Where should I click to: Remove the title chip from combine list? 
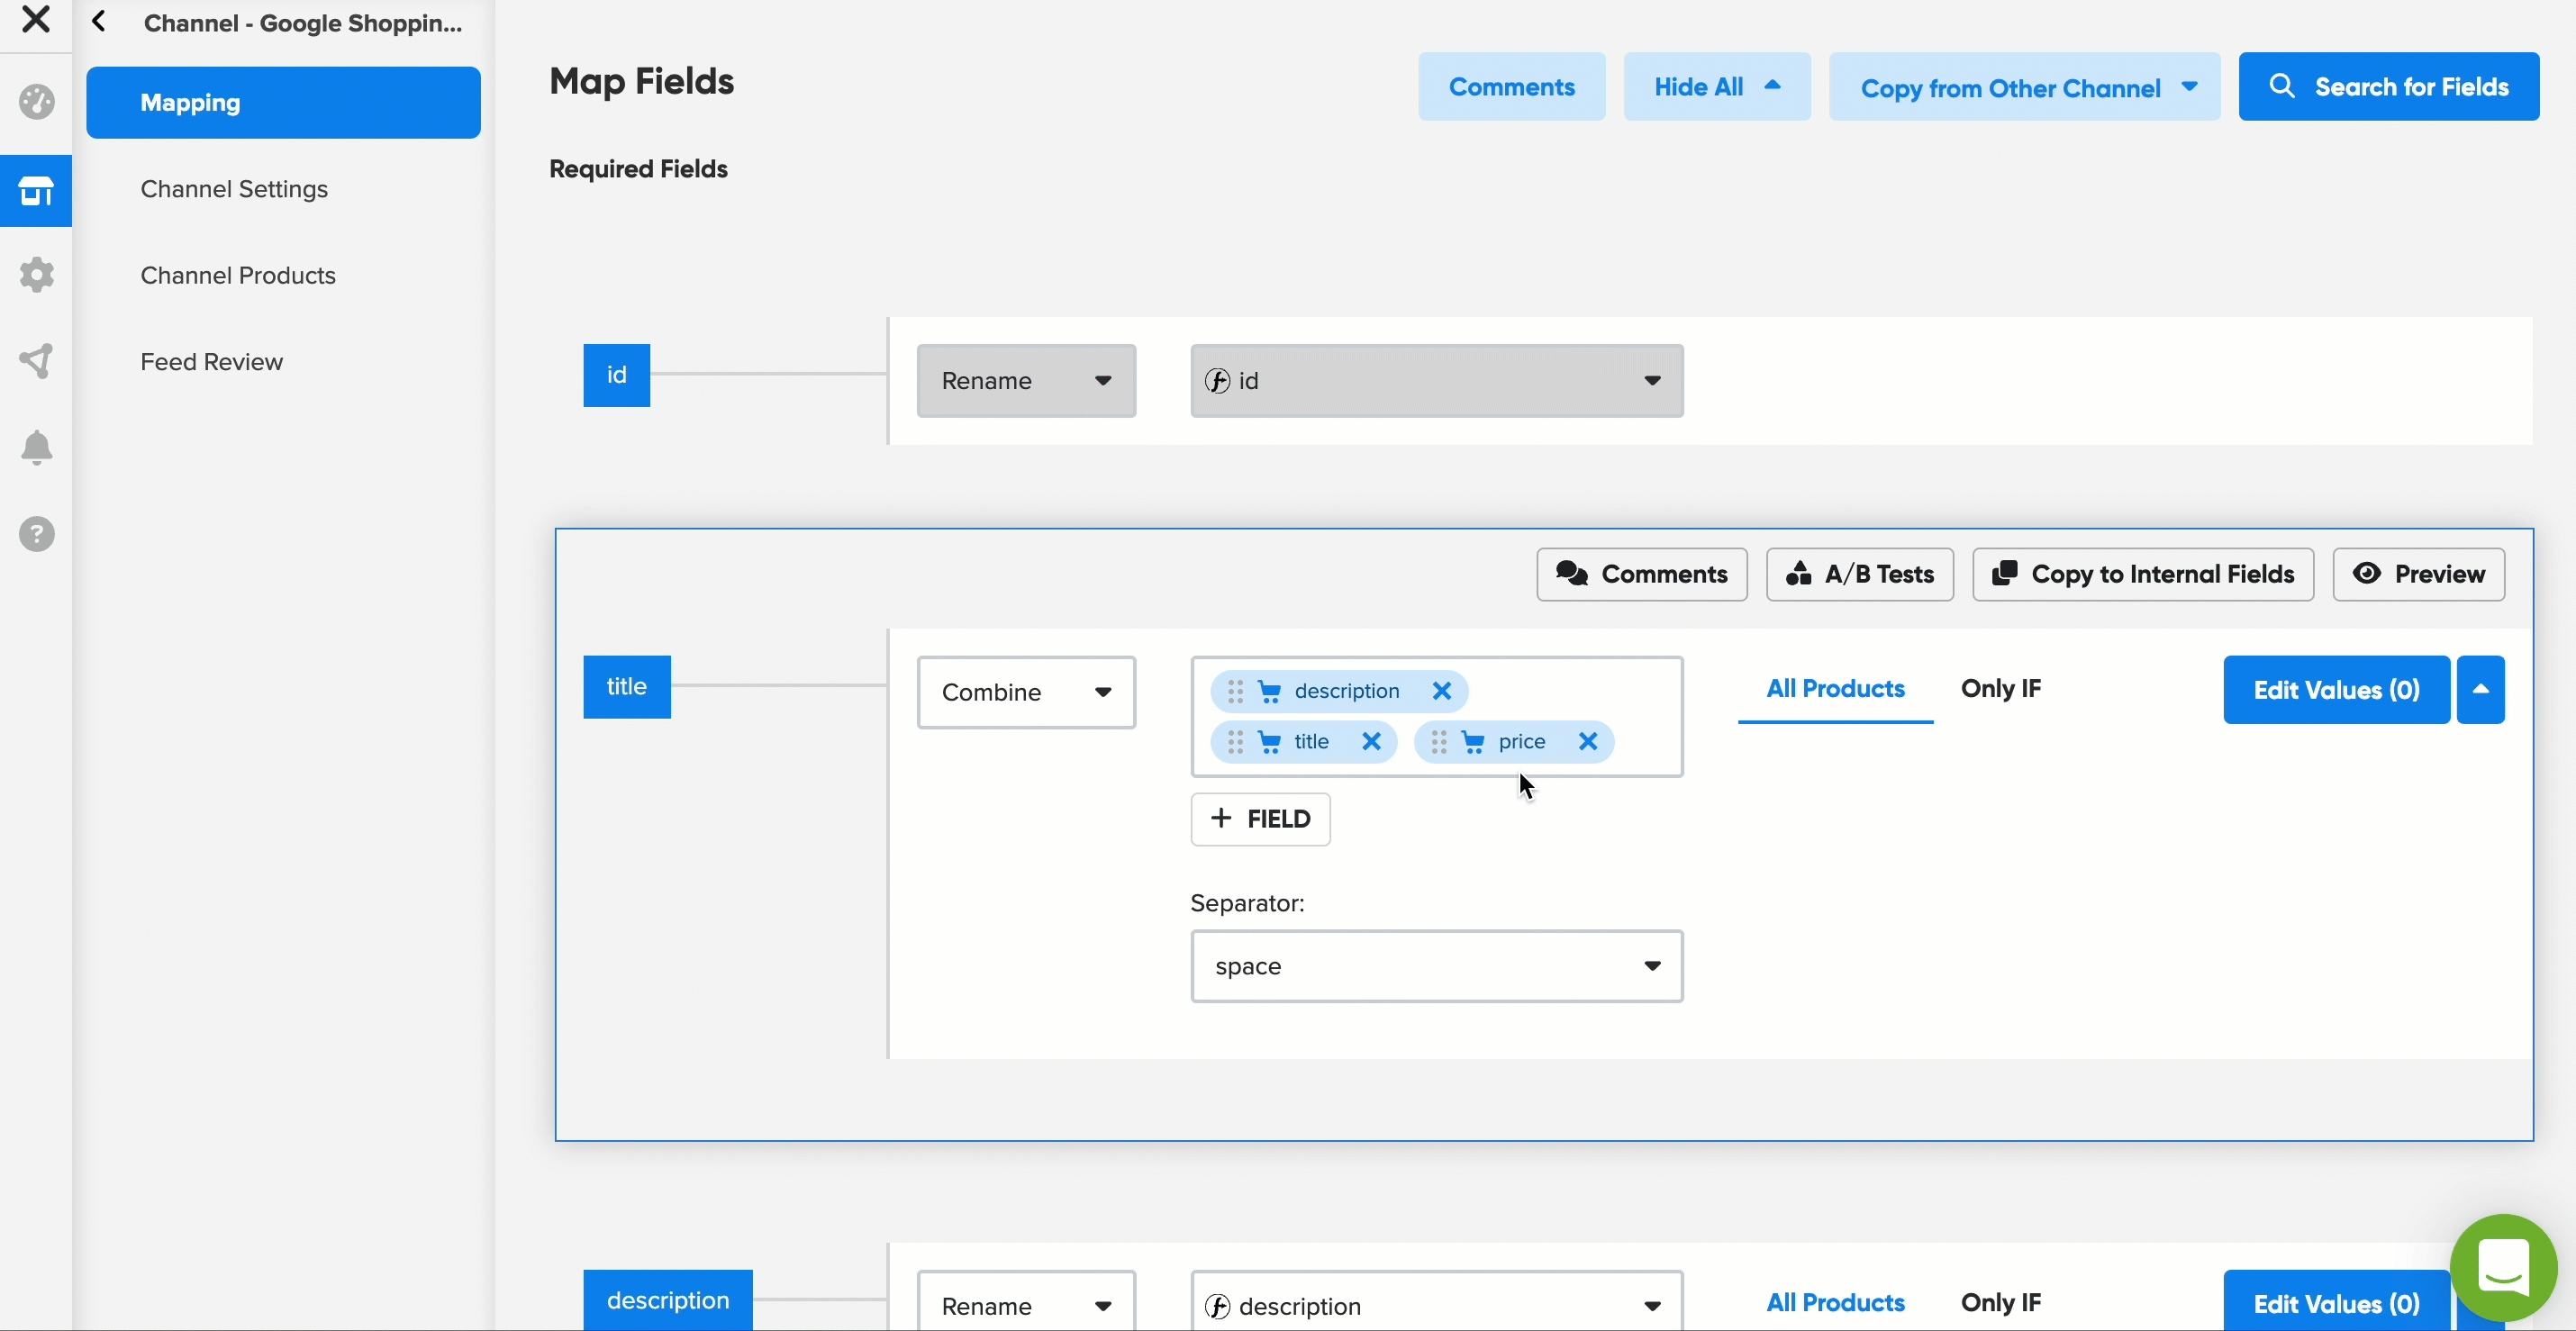[x=1371, y=742]
